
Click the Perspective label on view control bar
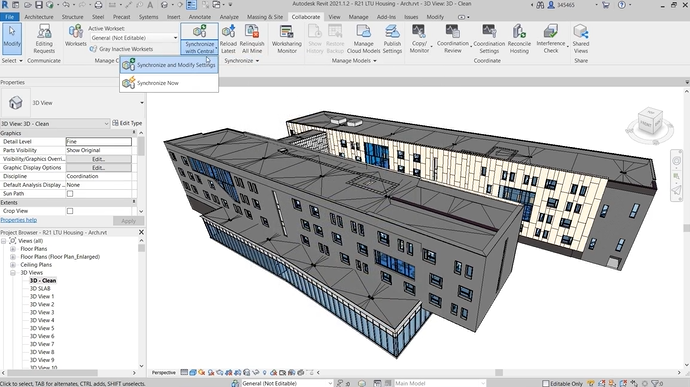pyautogui.click(x=164, y=372)
